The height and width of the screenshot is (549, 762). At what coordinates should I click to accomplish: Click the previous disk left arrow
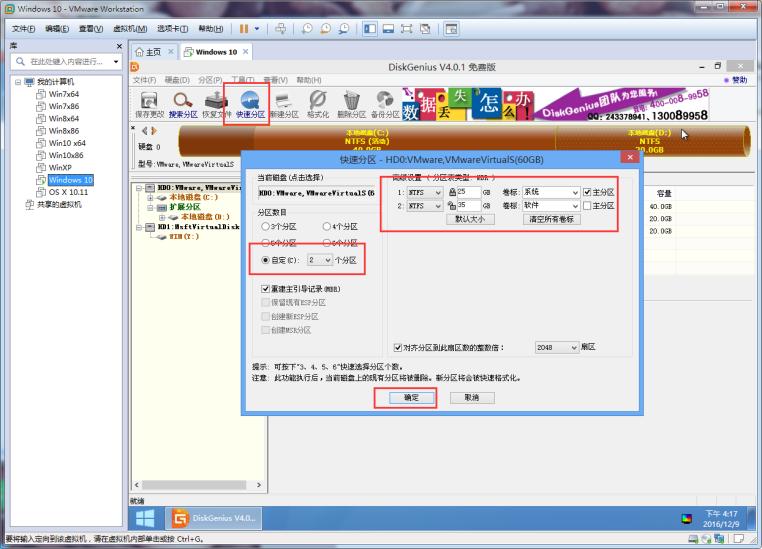coord(144,130)
